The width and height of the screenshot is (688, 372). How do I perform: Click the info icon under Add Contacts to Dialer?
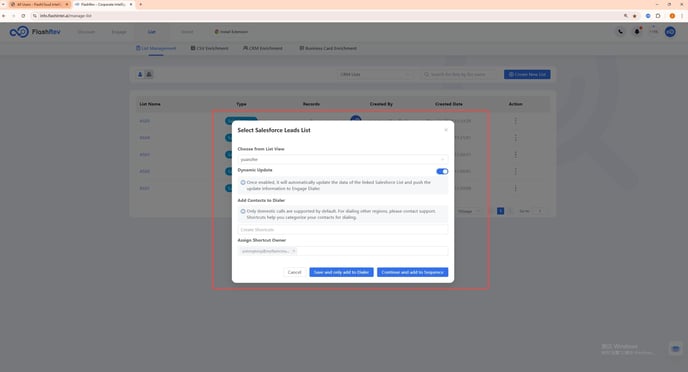243,211
